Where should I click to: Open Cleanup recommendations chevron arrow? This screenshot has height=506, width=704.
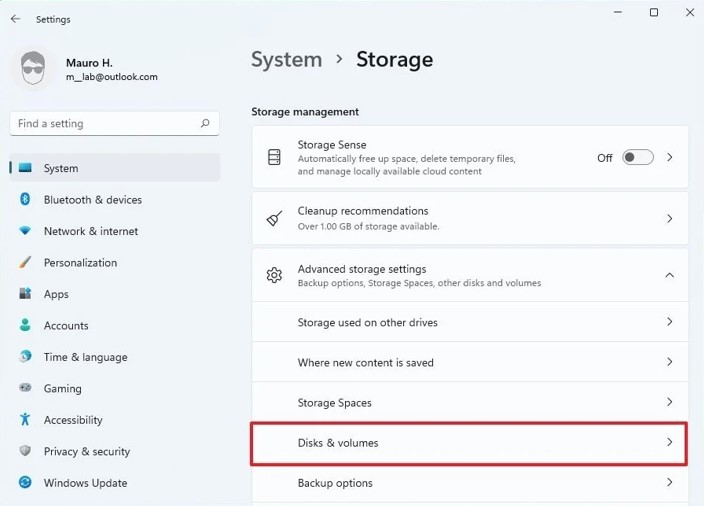coord(669,219)
